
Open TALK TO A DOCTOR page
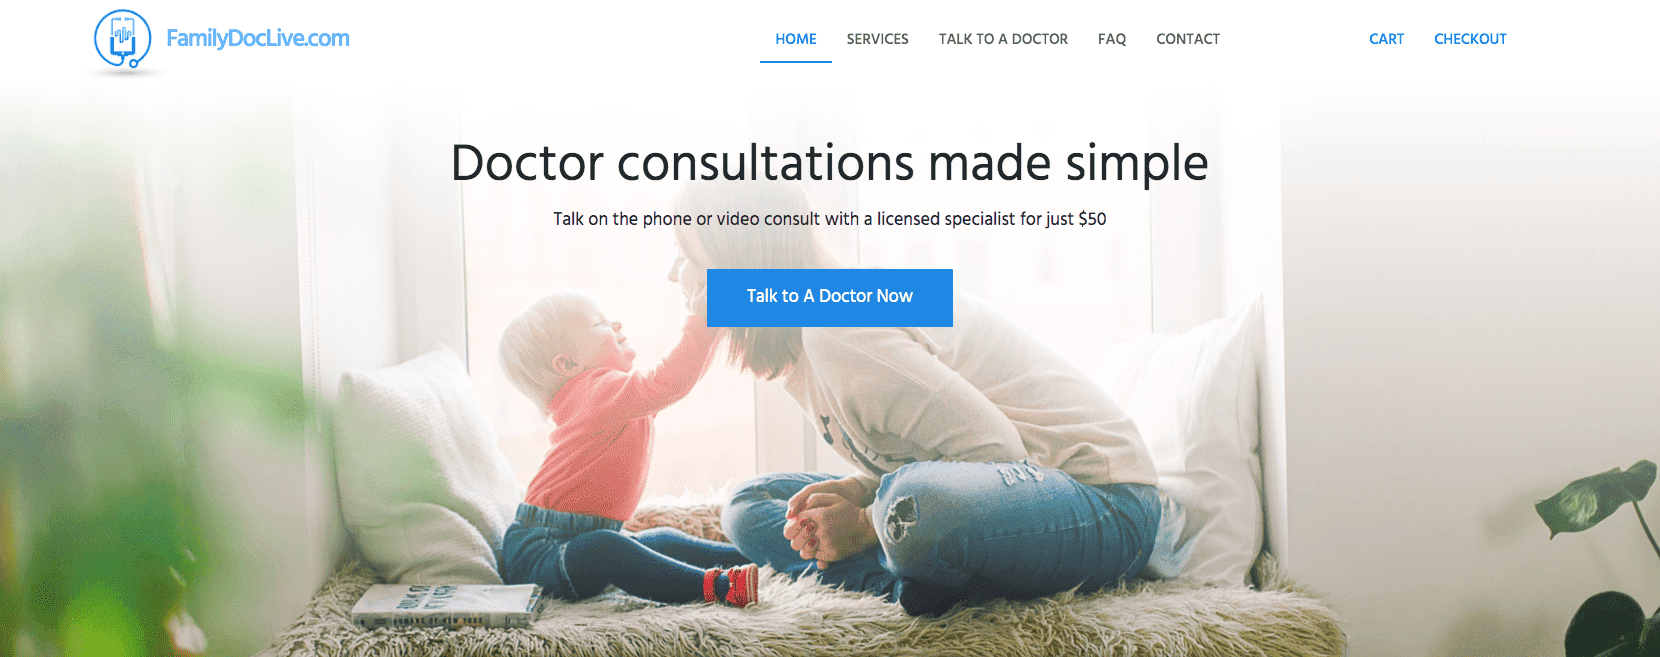tap(1003, 39)
